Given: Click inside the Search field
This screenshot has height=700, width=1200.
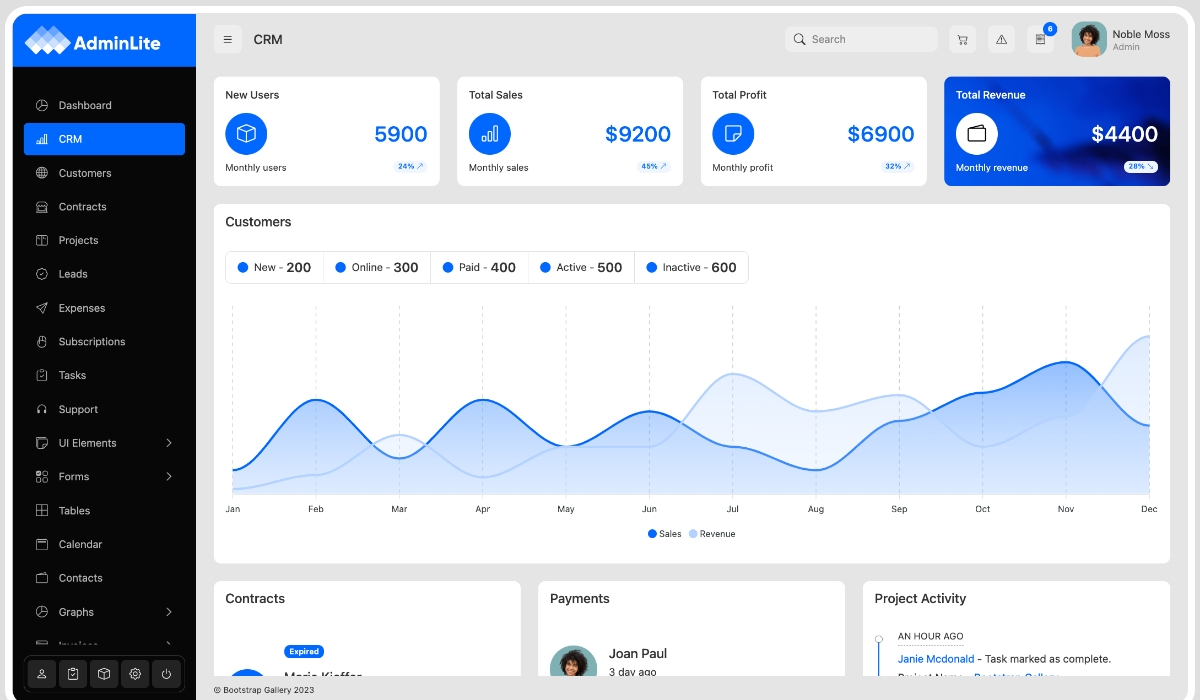Looking at the screenshot, I should tap(861, 39).
